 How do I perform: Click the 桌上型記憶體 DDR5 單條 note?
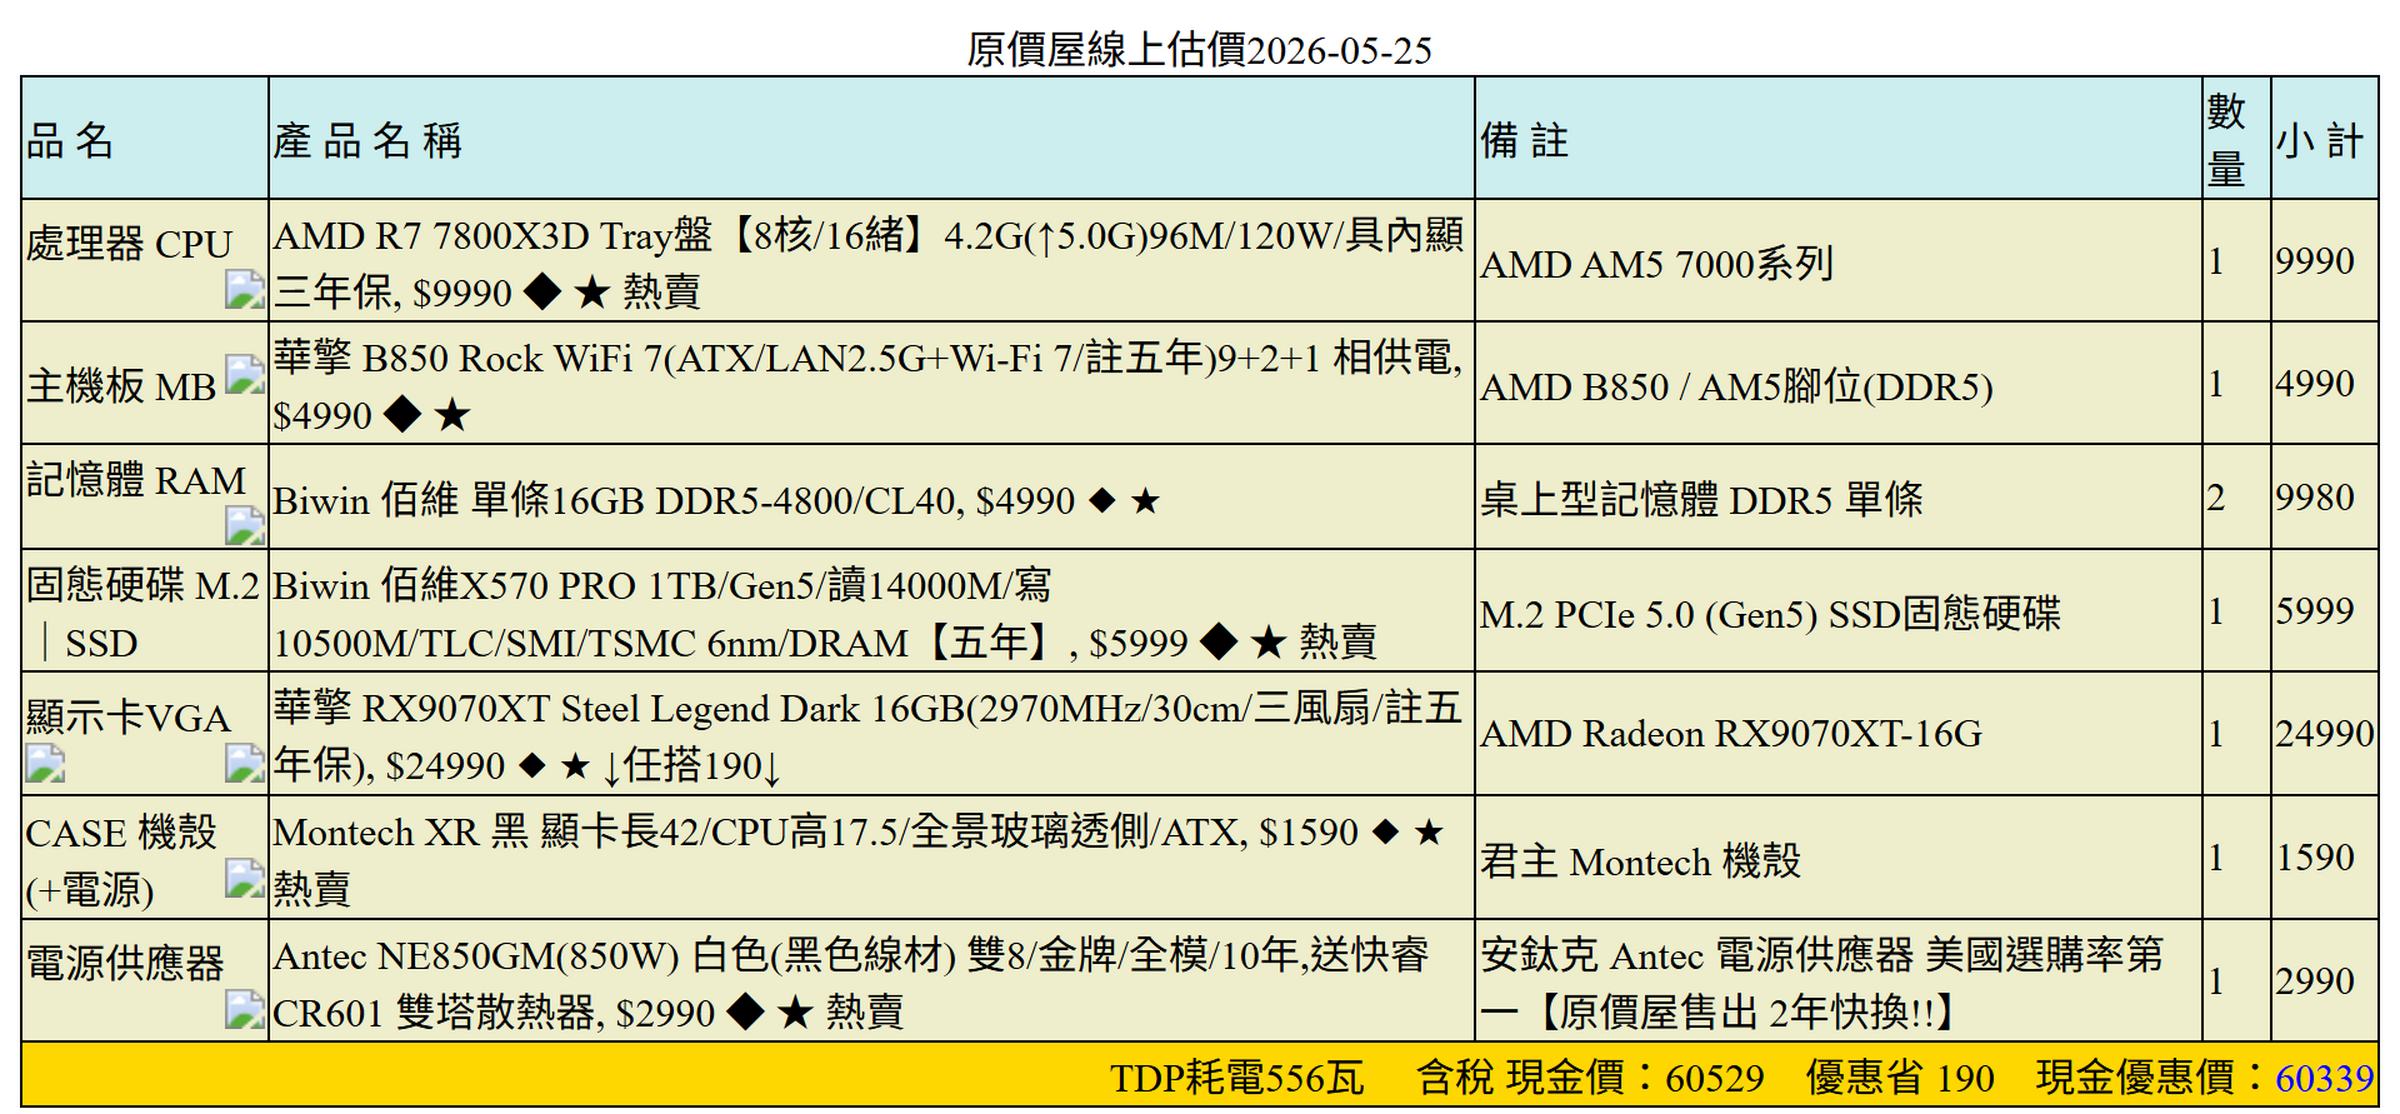tap(1702, 500)
